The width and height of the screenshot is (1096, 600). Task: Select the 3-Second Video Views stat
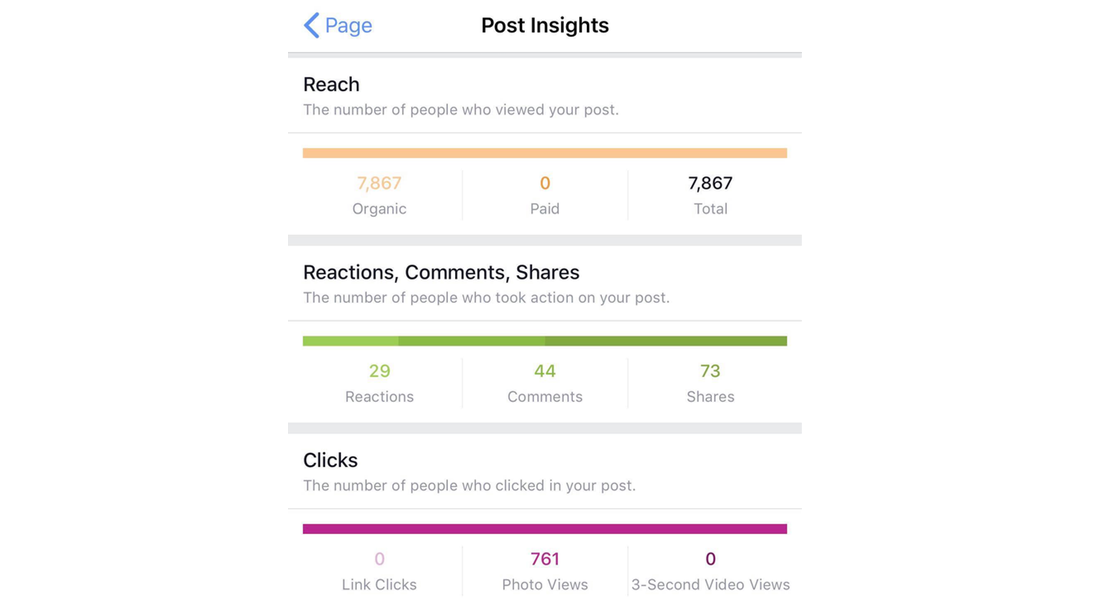pos(710,571)
